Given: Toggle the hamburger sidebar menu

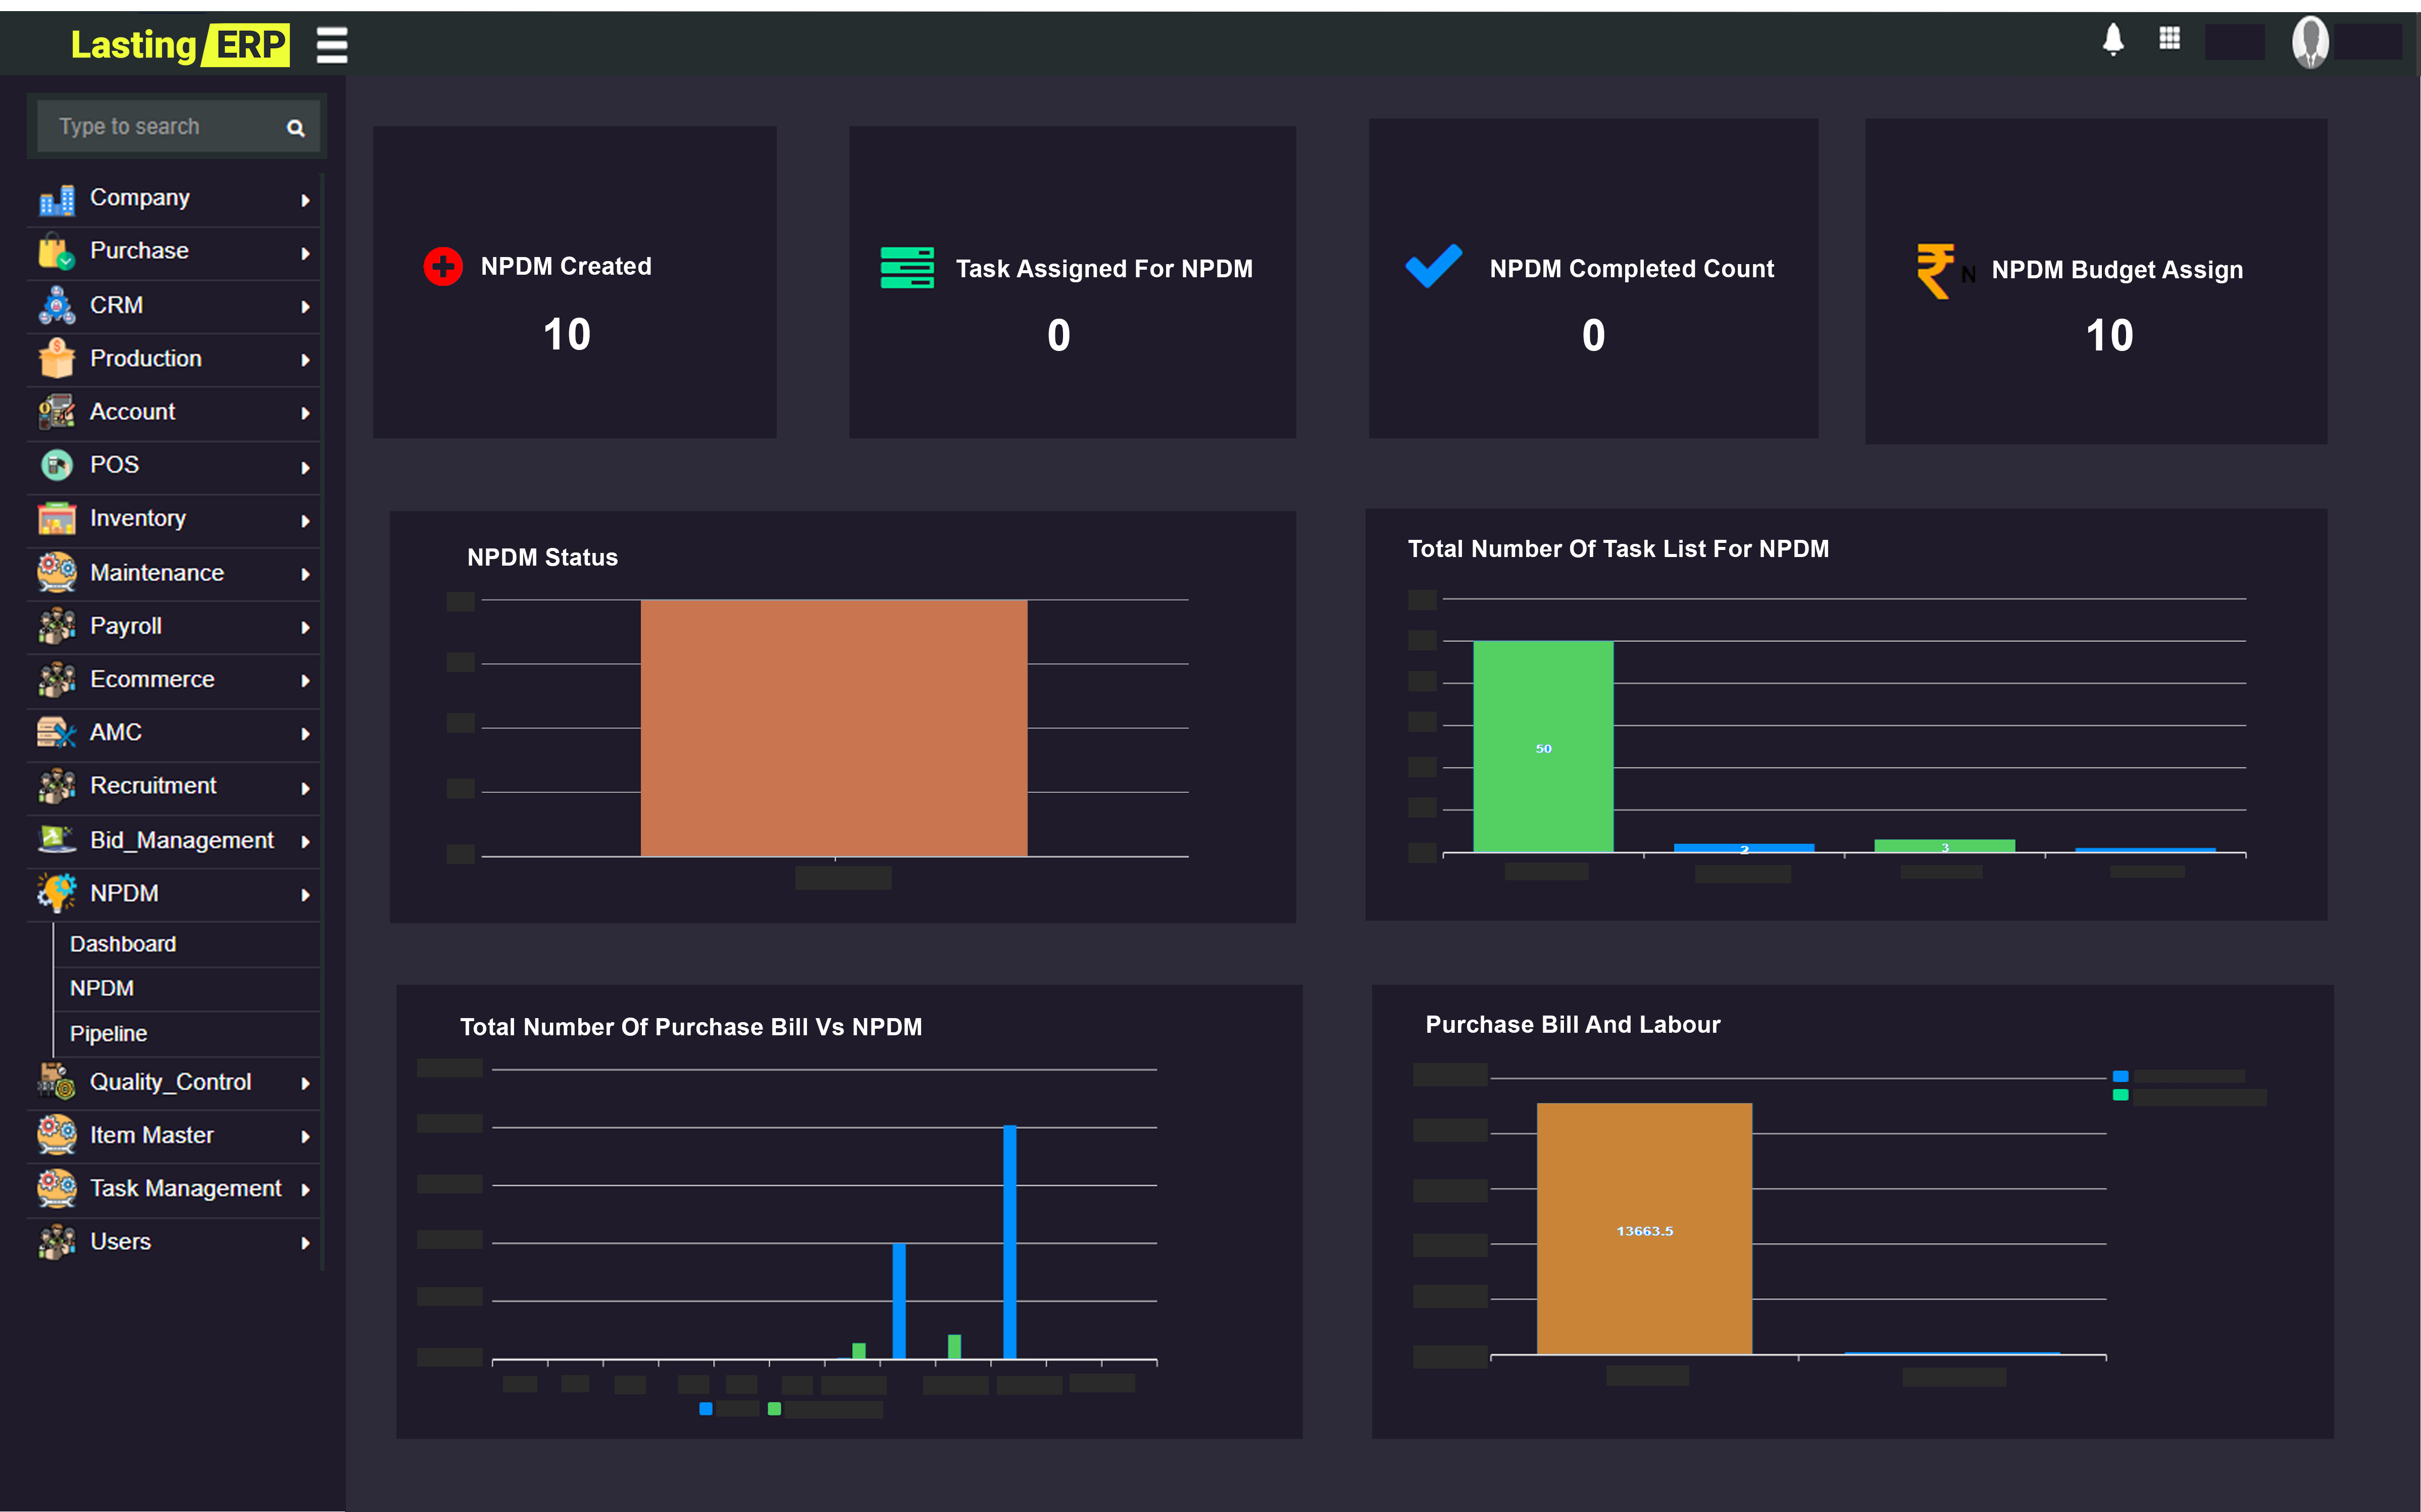Looking at the screenshot, I should [x=332, y=45].
